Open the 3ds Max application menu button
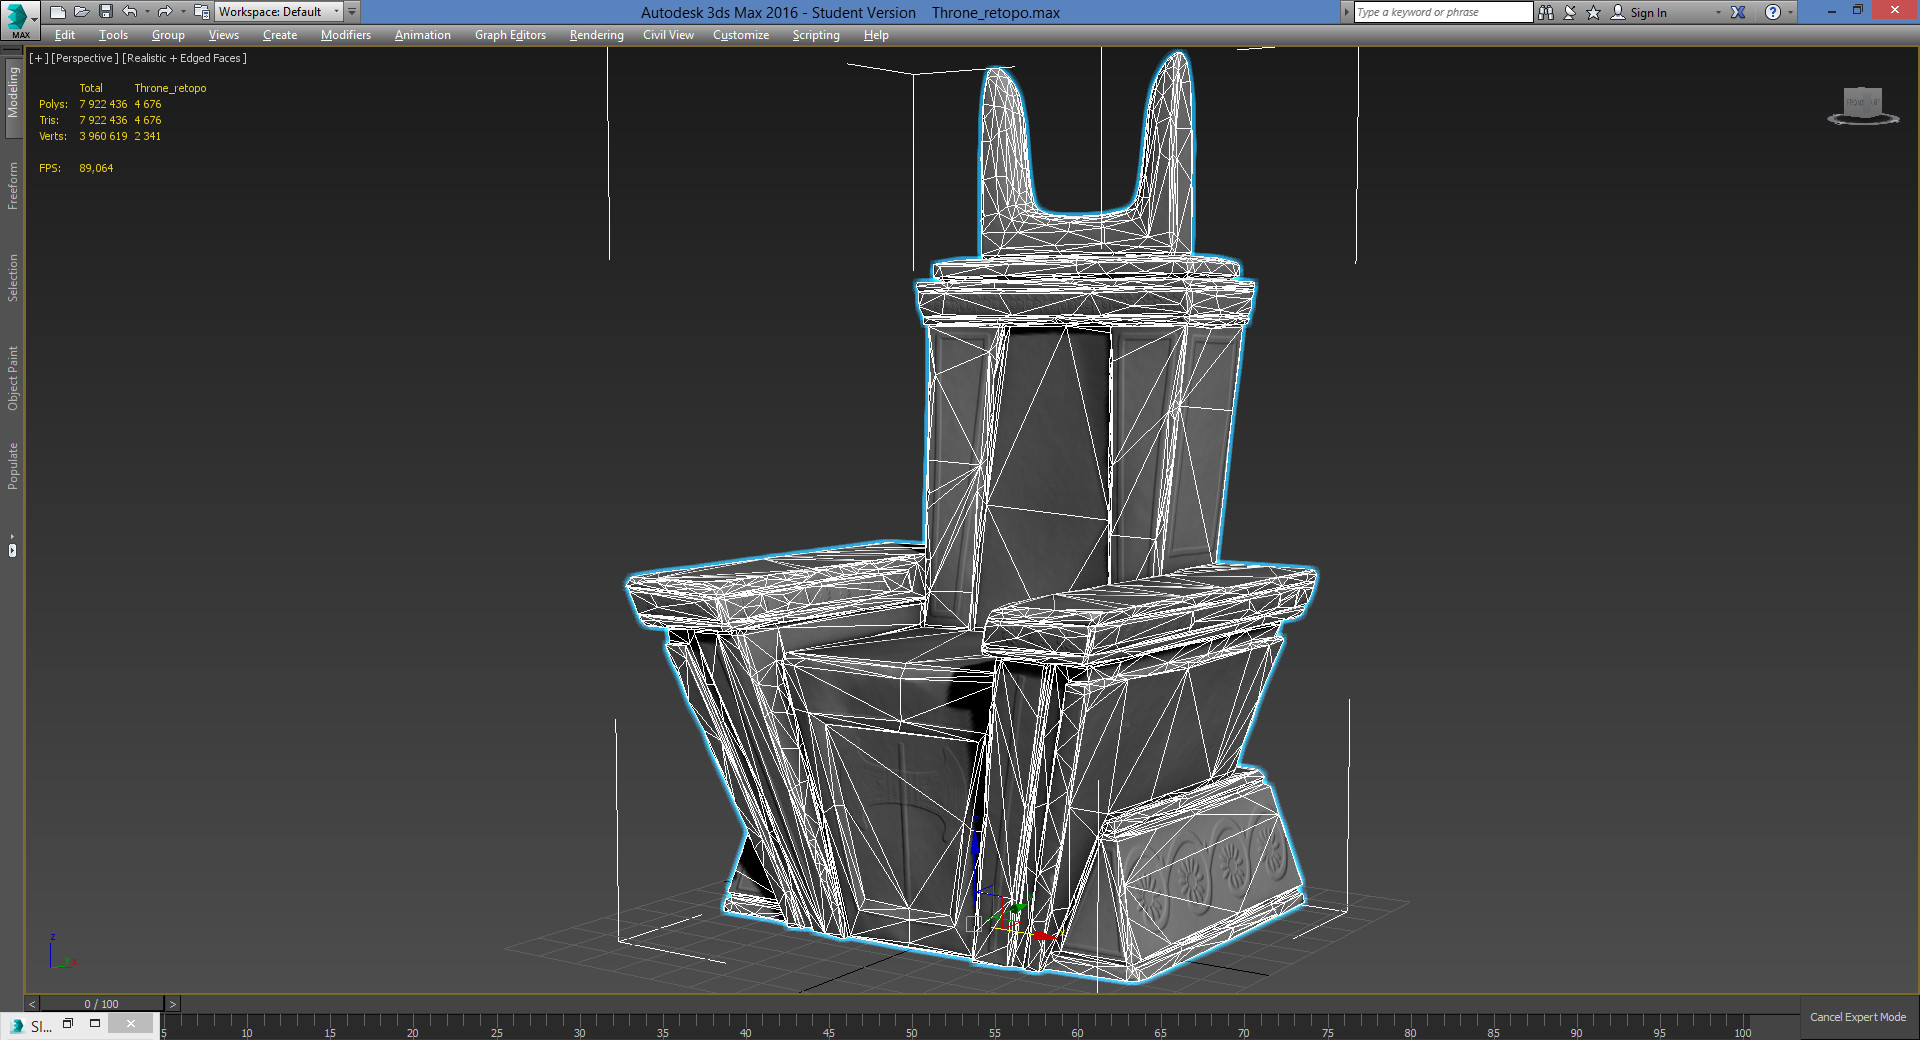Screen dimensions: 1920x1040 [18, 19]
